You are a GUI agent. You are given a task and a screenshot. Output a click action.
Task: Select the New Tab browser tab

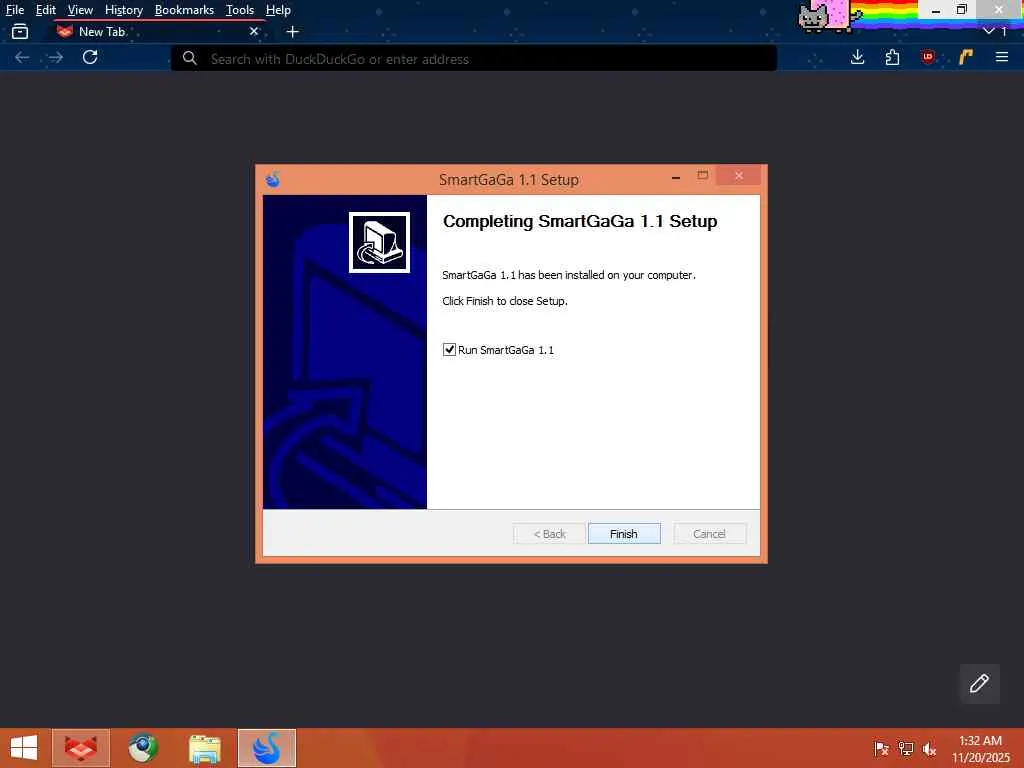(157, 31)
